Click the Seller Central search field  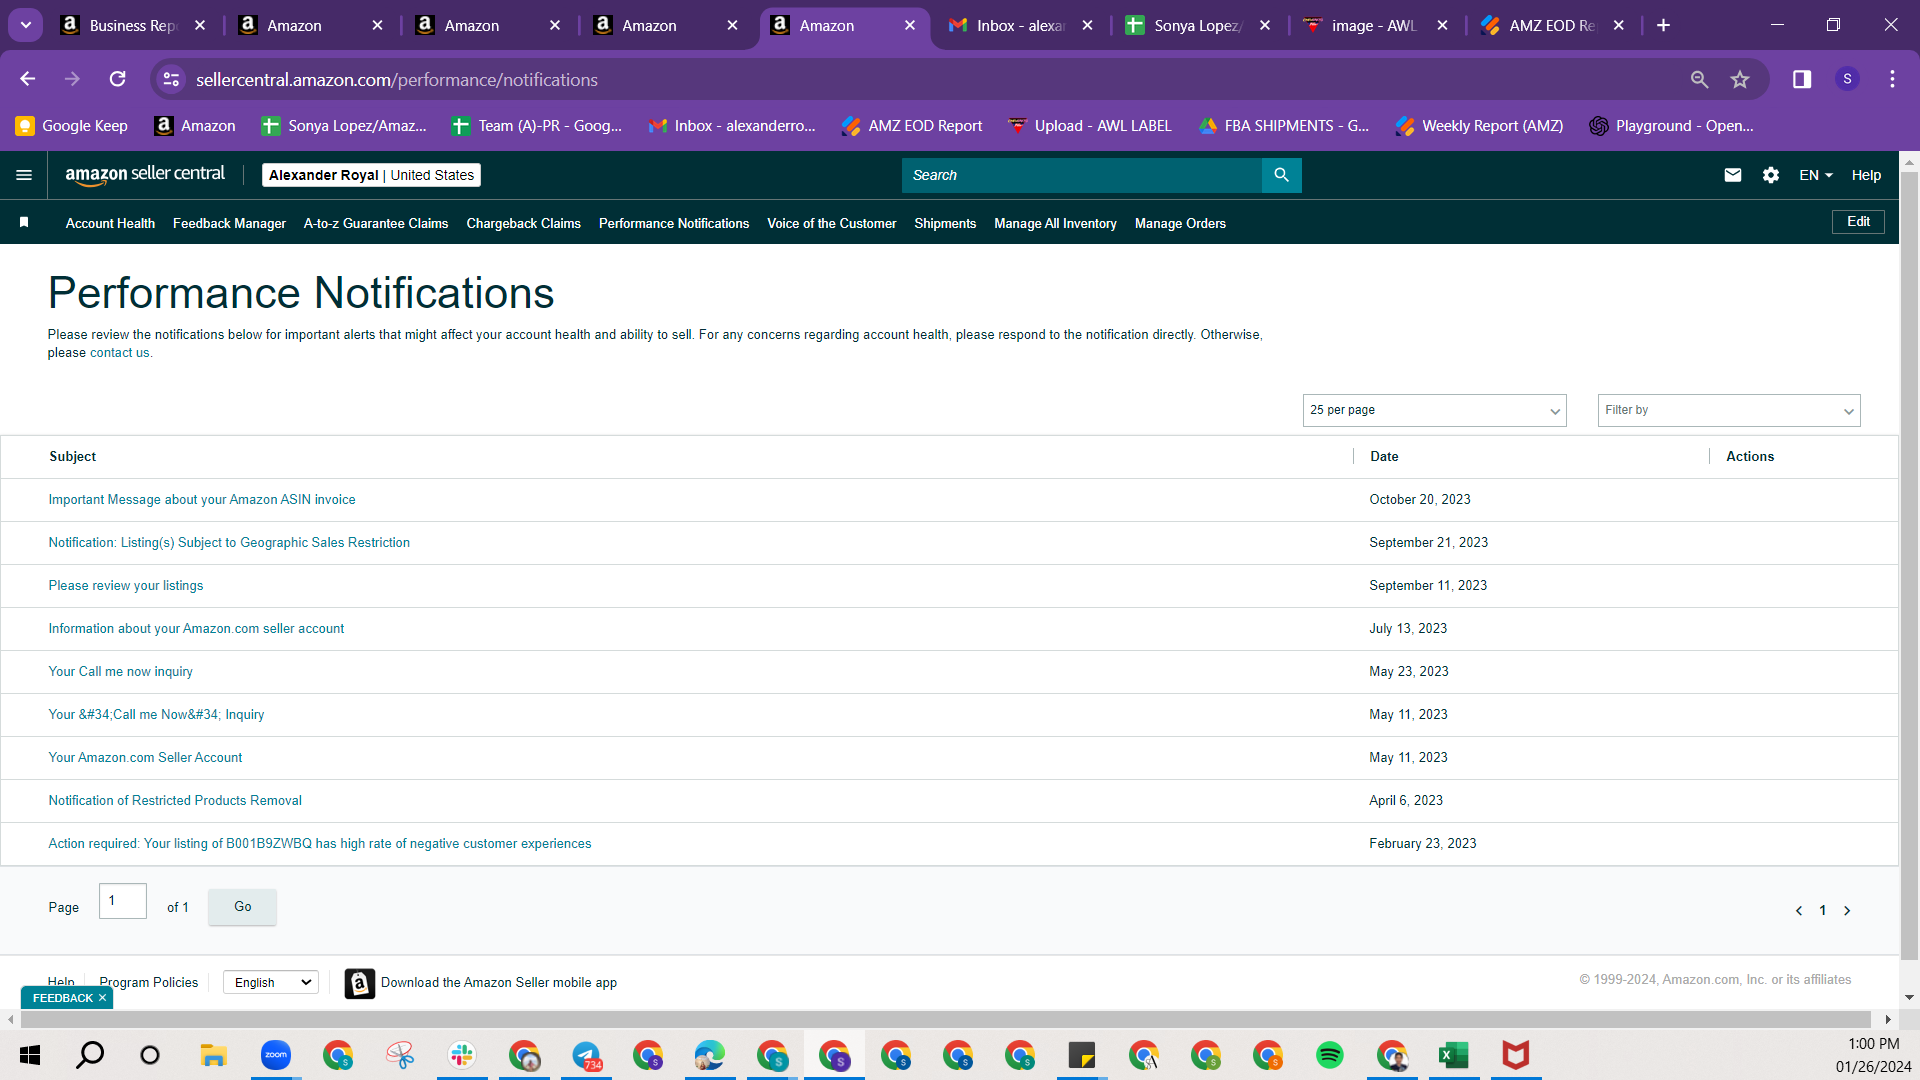tap(1081, 175)
